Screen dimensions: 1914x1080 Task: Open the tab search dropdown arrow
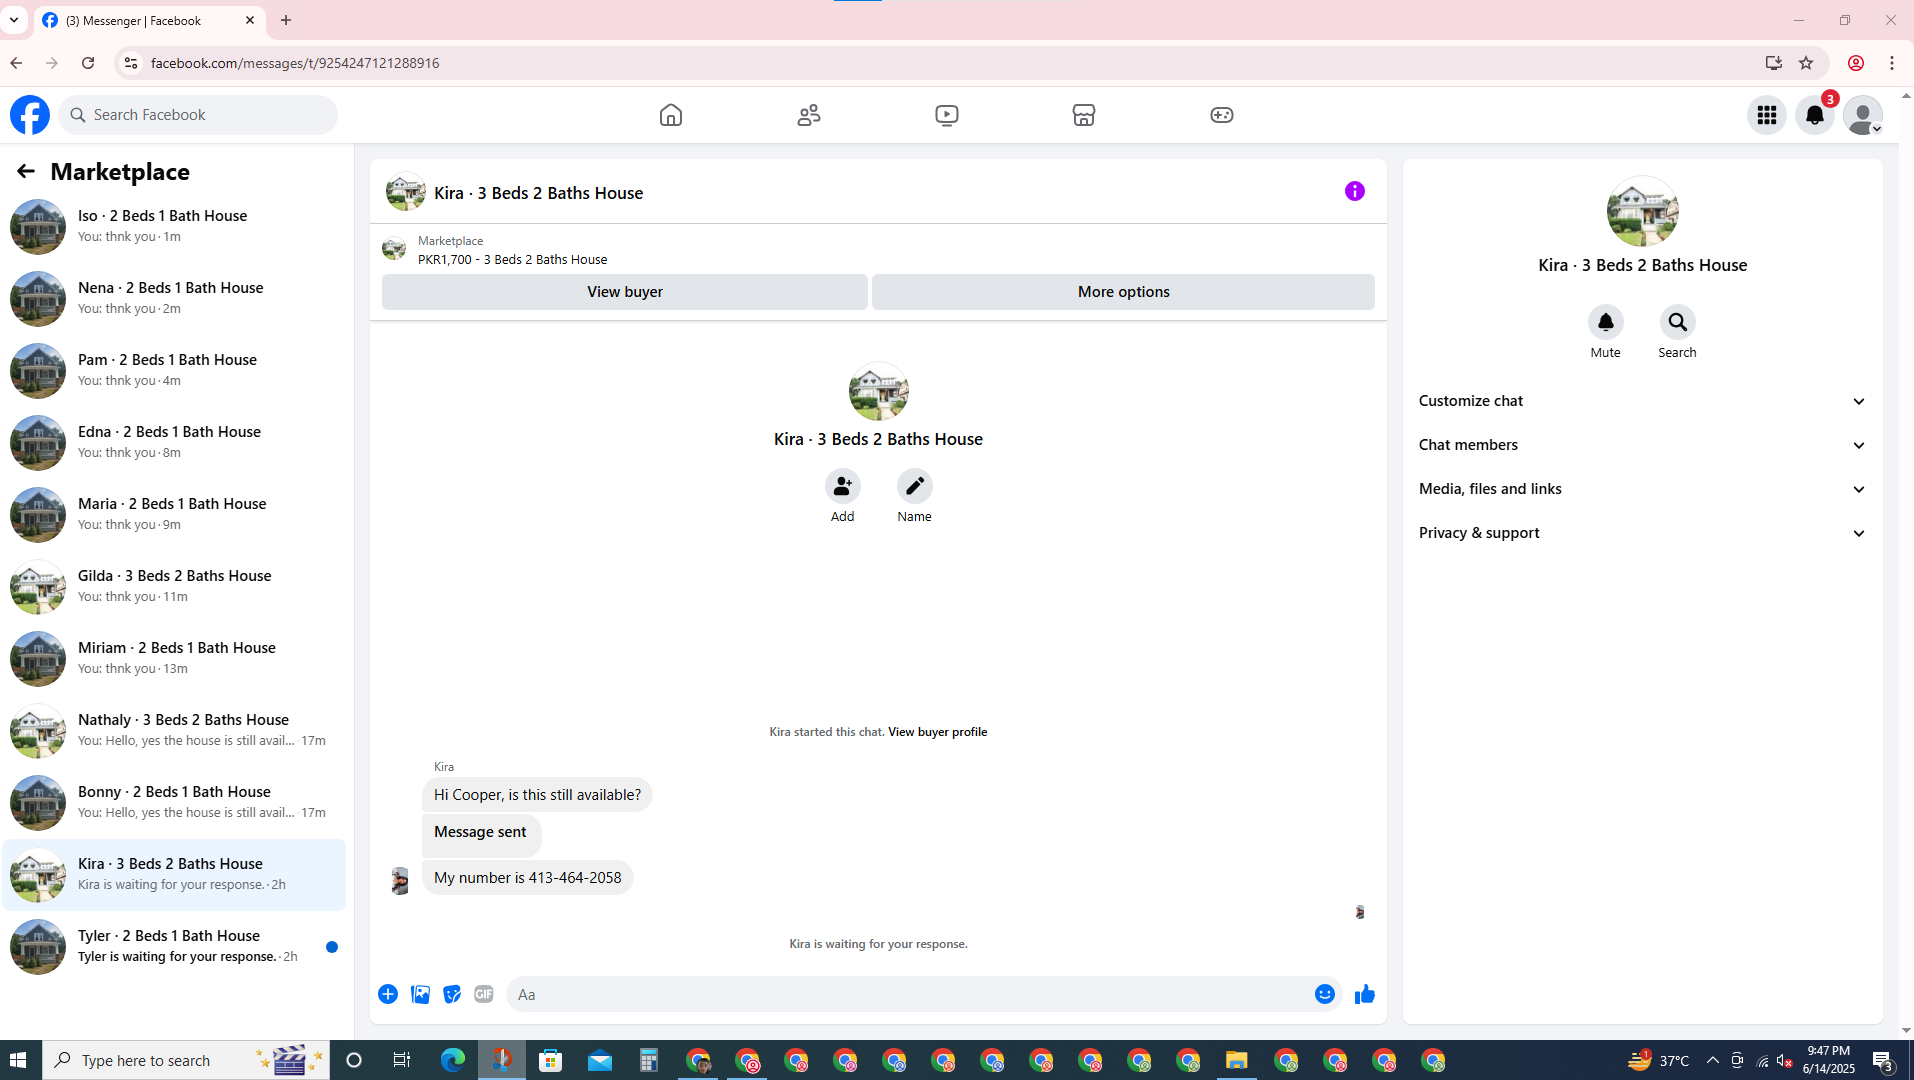14,20
